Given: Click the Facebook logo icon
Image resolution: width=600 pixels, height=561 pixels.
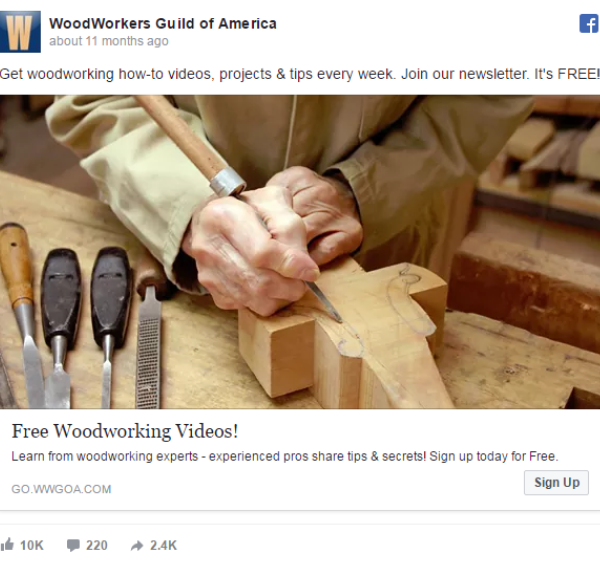Looking at the screenshot, I should point(589,24).
